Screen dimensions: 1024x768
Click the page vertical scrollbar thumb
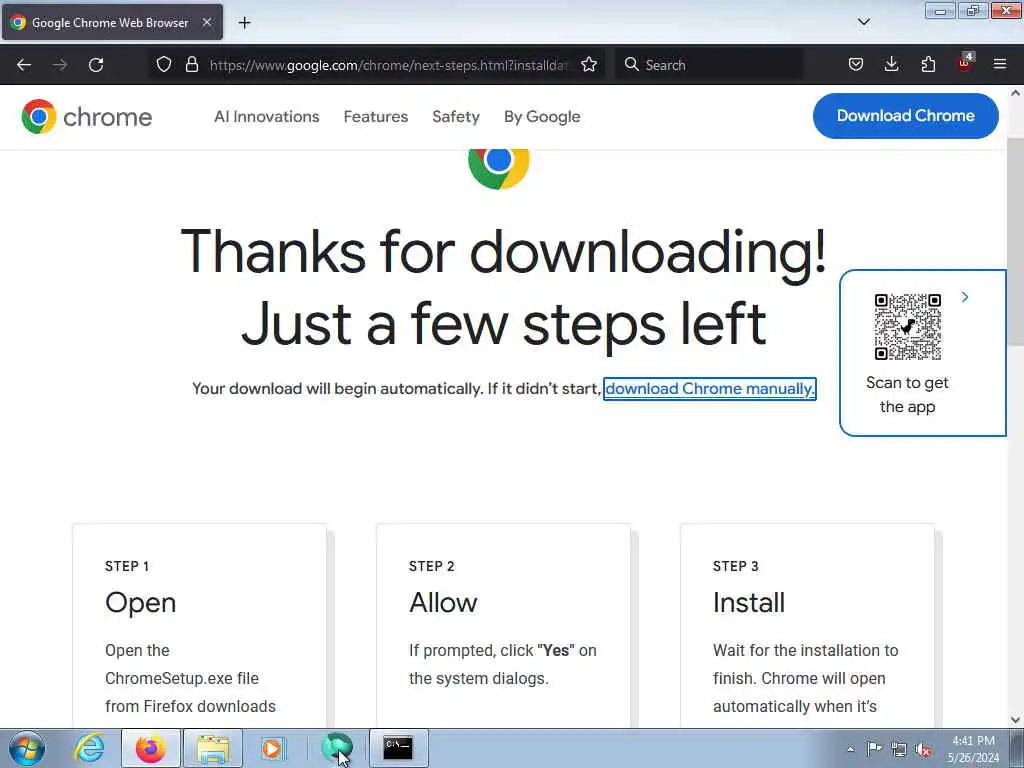tap(1015, 242)
